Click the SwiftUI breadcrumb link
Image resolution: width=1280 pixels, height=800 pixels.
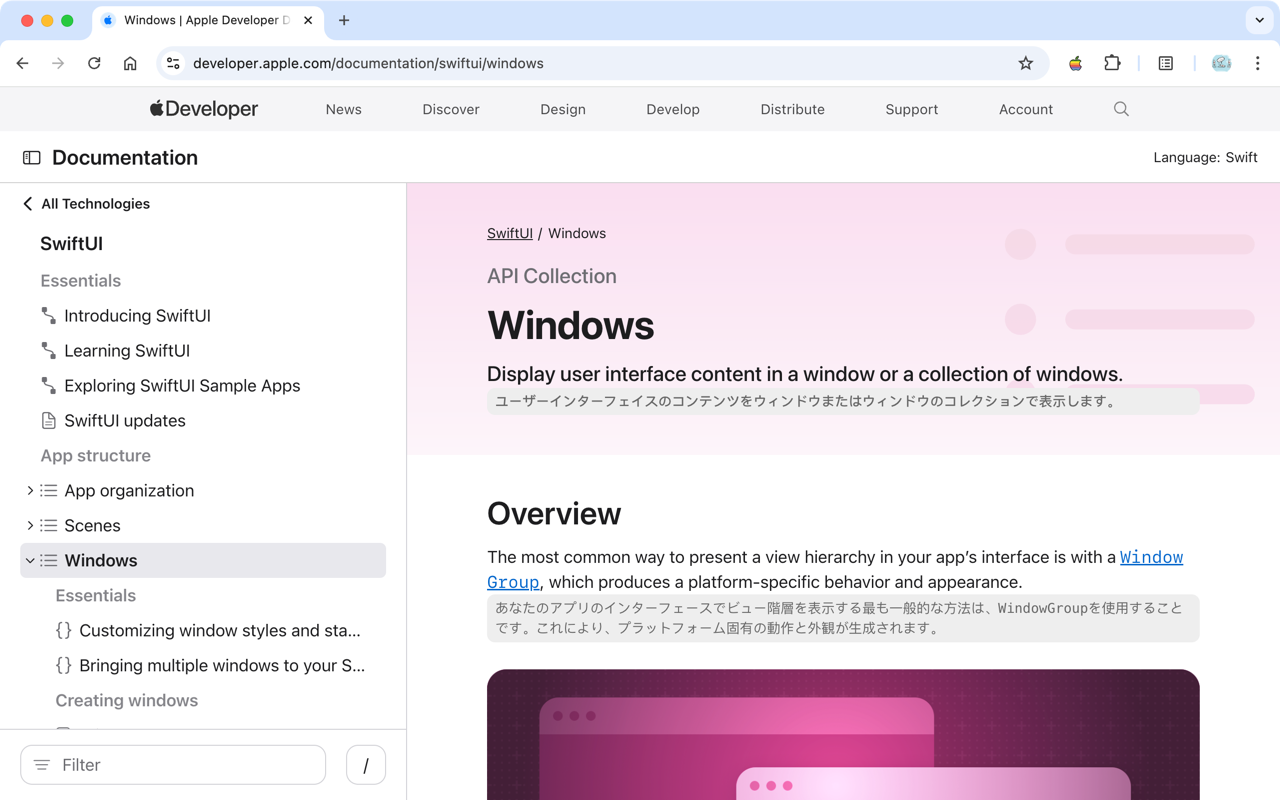click(x=510, y=233)
